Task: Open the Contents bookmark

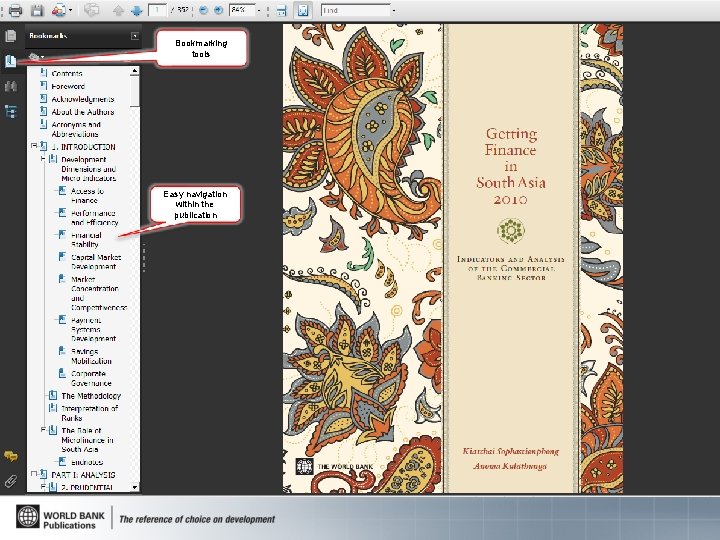Action: click(x=67, y=73)
